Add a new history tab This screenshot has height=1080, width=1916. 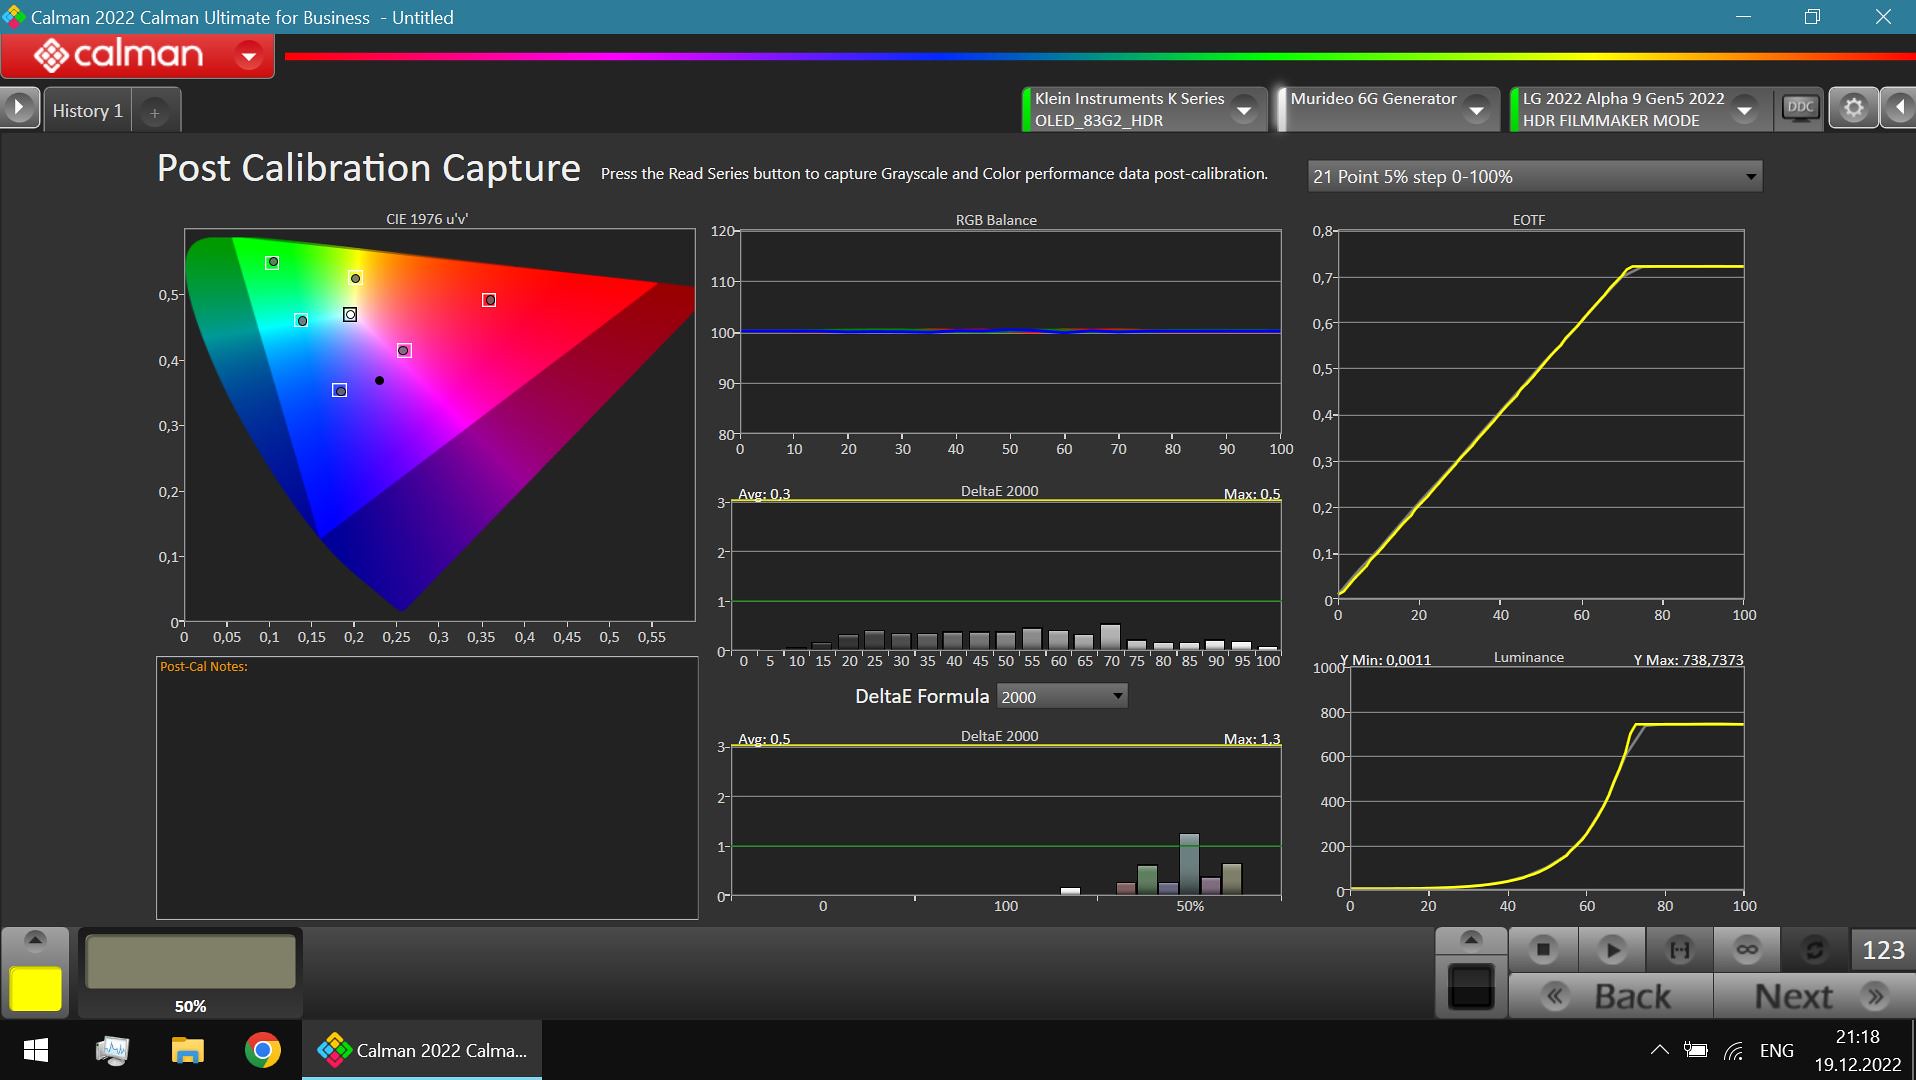click(x=154, y=113)
